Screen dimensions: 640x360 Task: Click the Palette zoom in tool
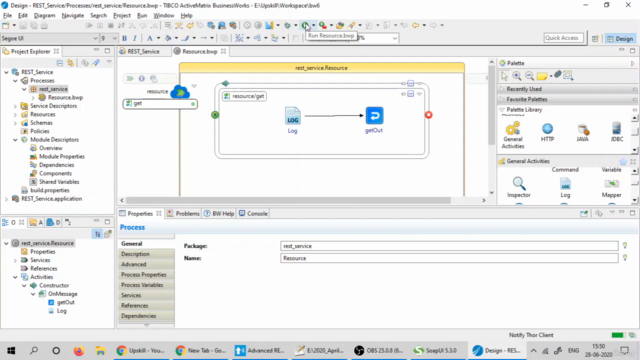[x=517, y=76]
